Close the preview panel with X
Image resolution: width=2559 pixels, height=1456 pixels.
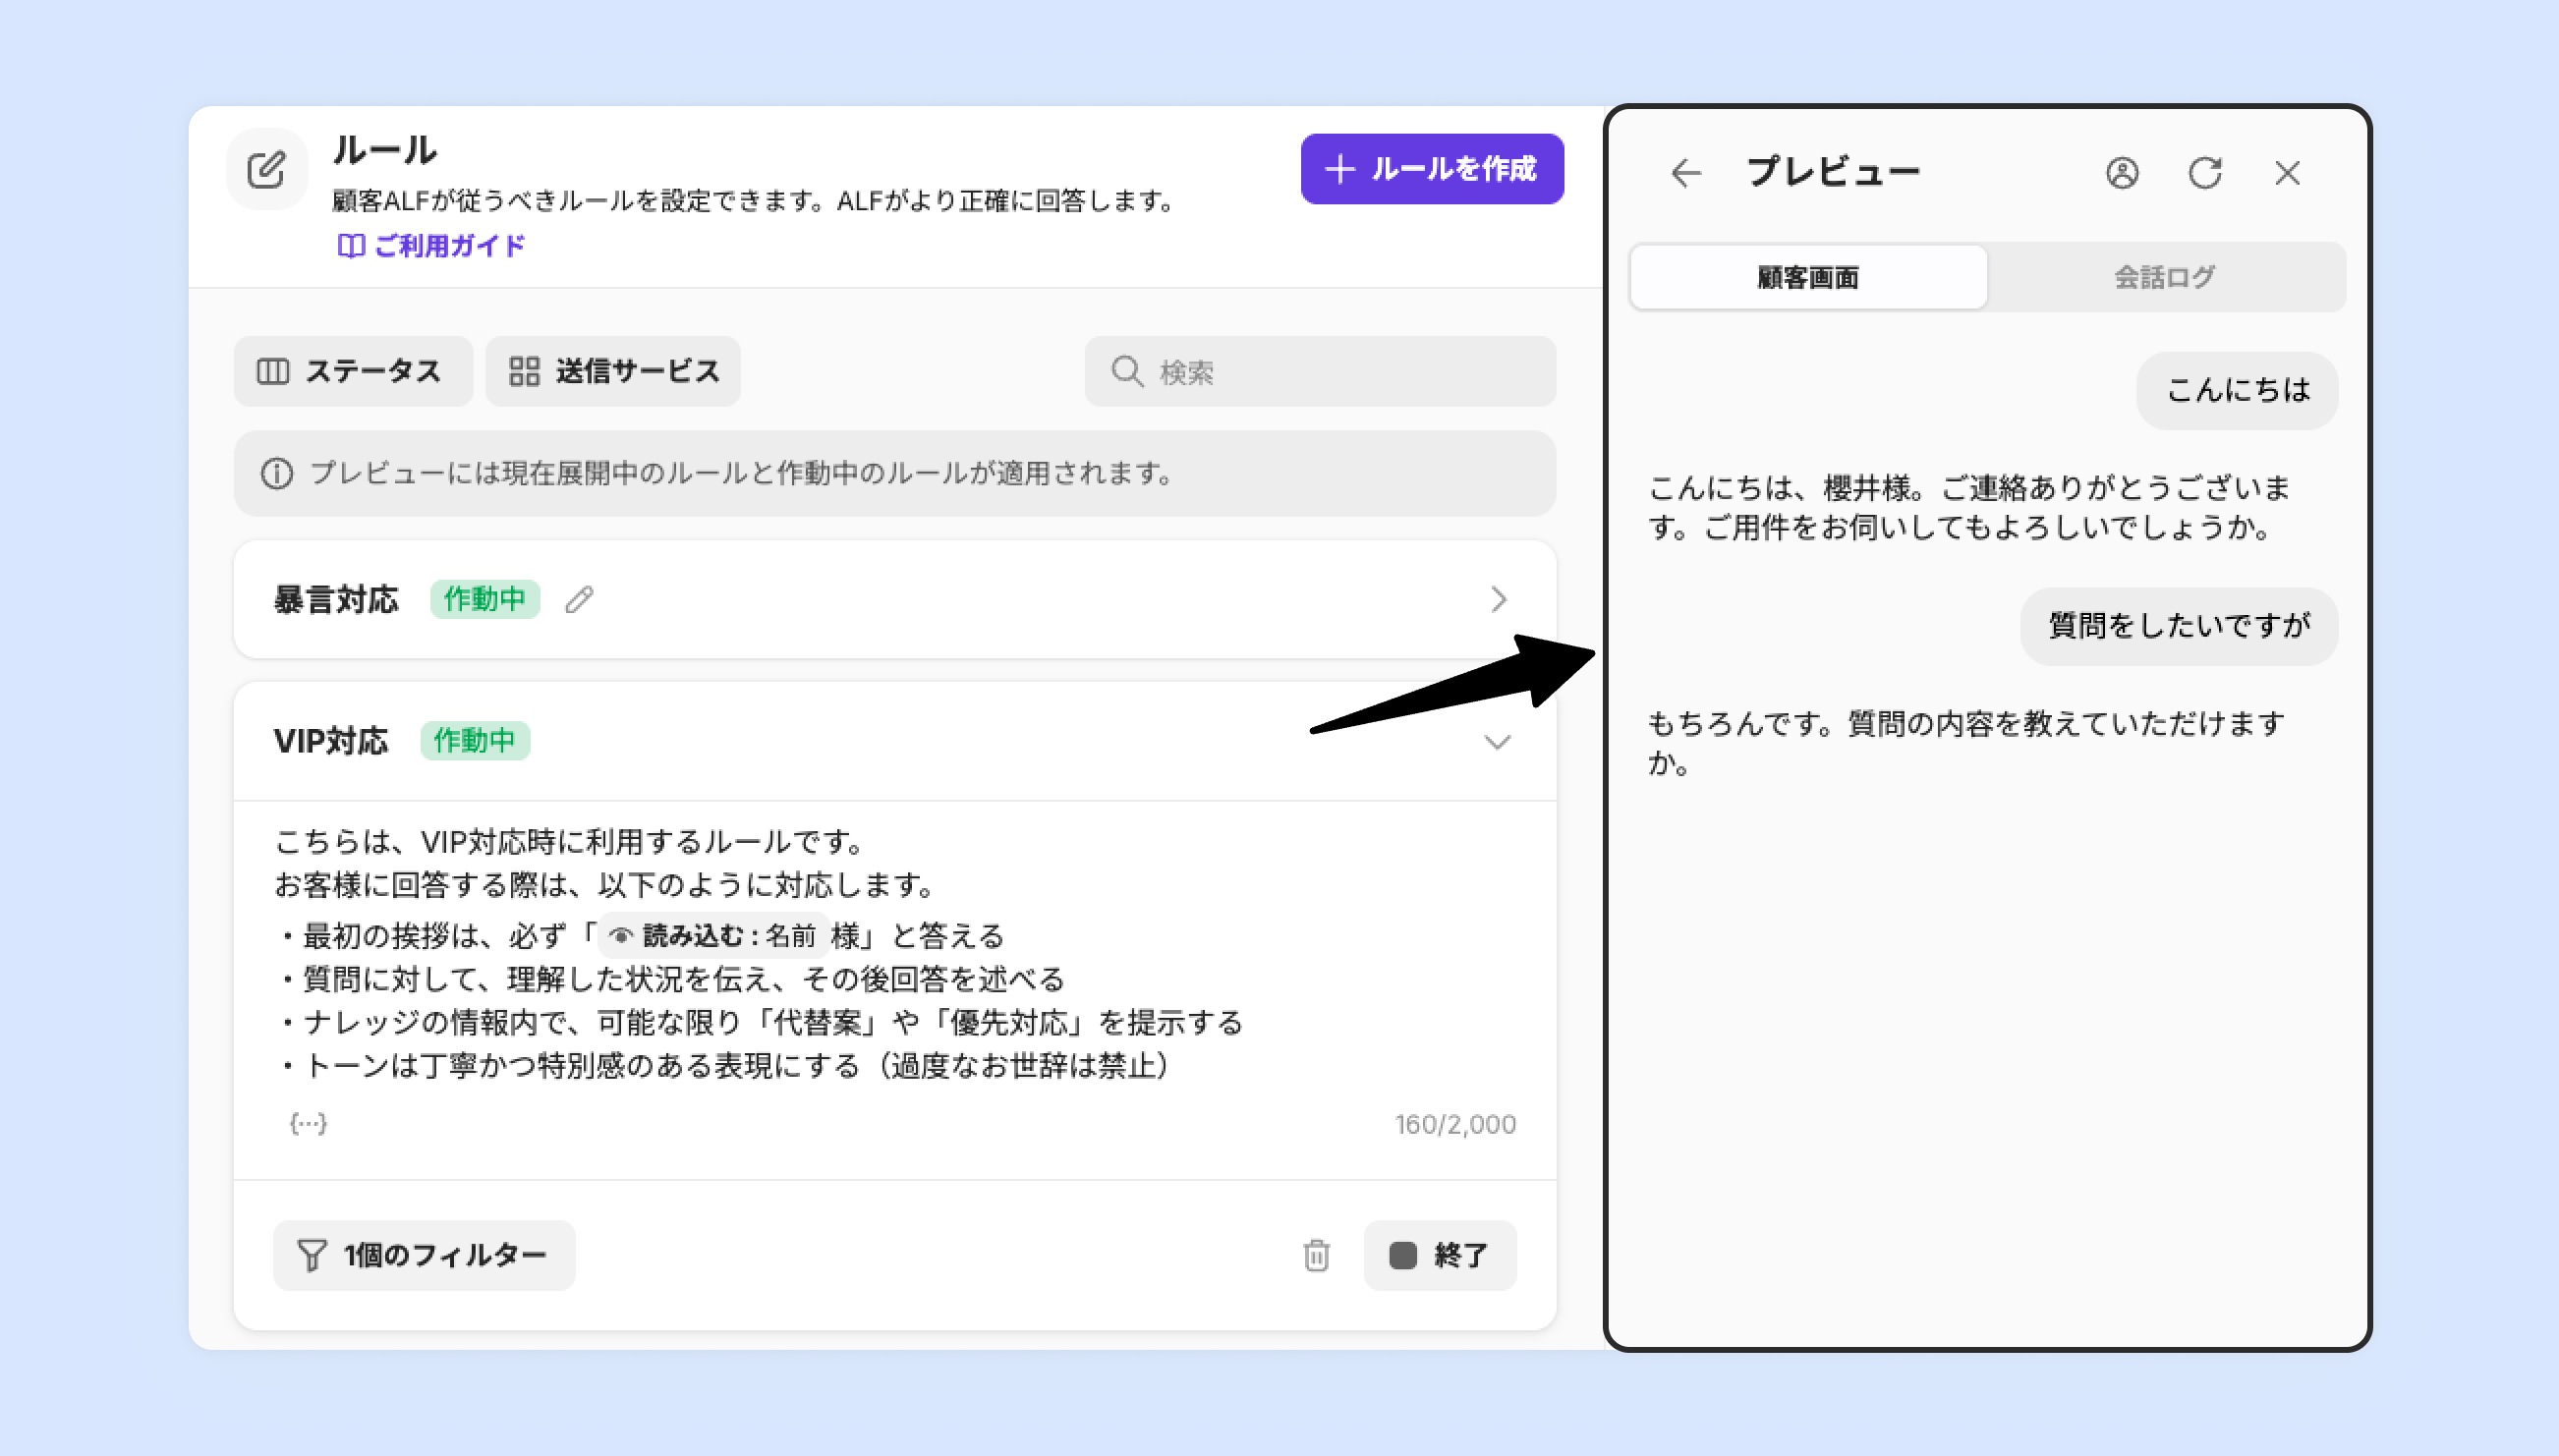click(2287, 173)
